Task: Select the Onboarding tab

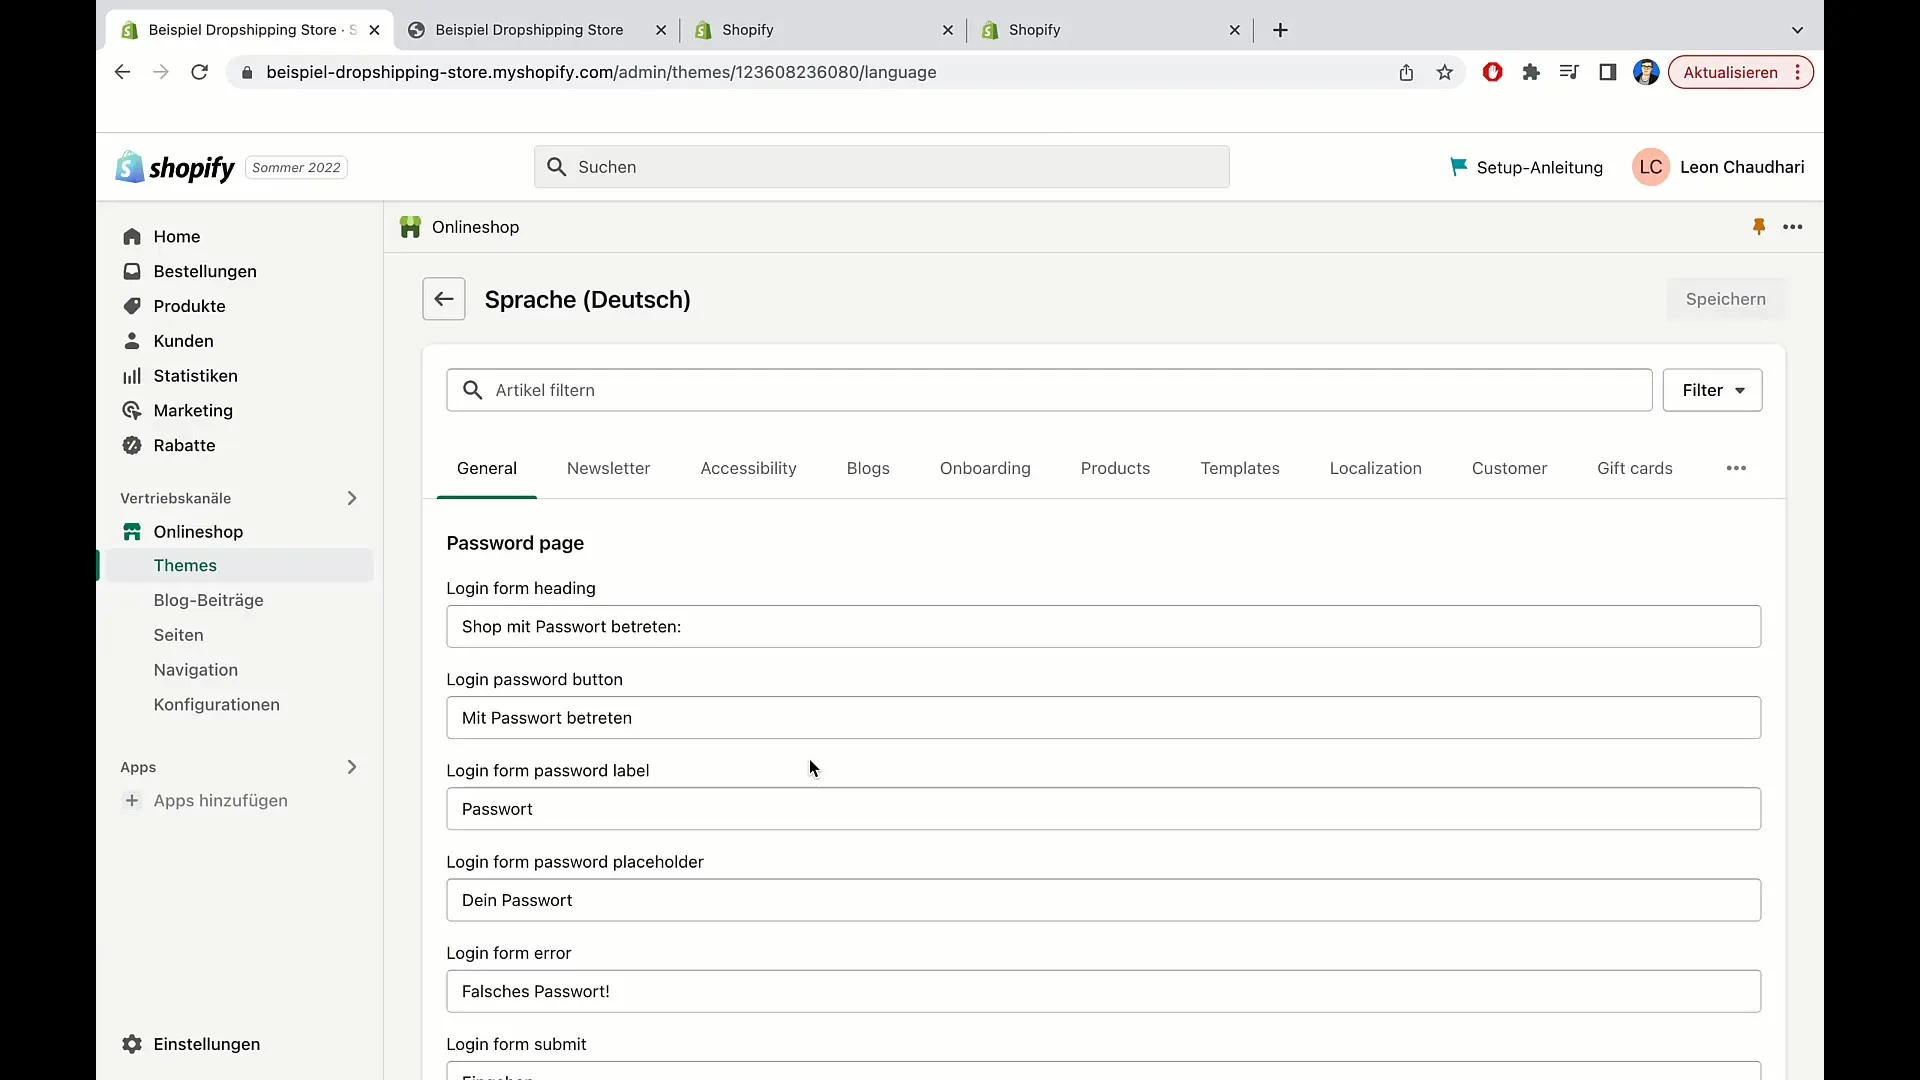Action: (985, 468)
